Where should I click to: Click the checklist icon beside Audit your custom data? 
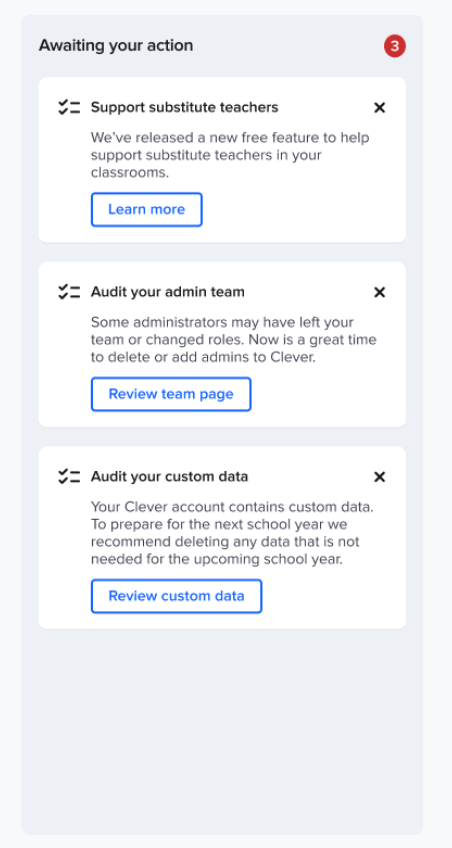tap(69, 476)
